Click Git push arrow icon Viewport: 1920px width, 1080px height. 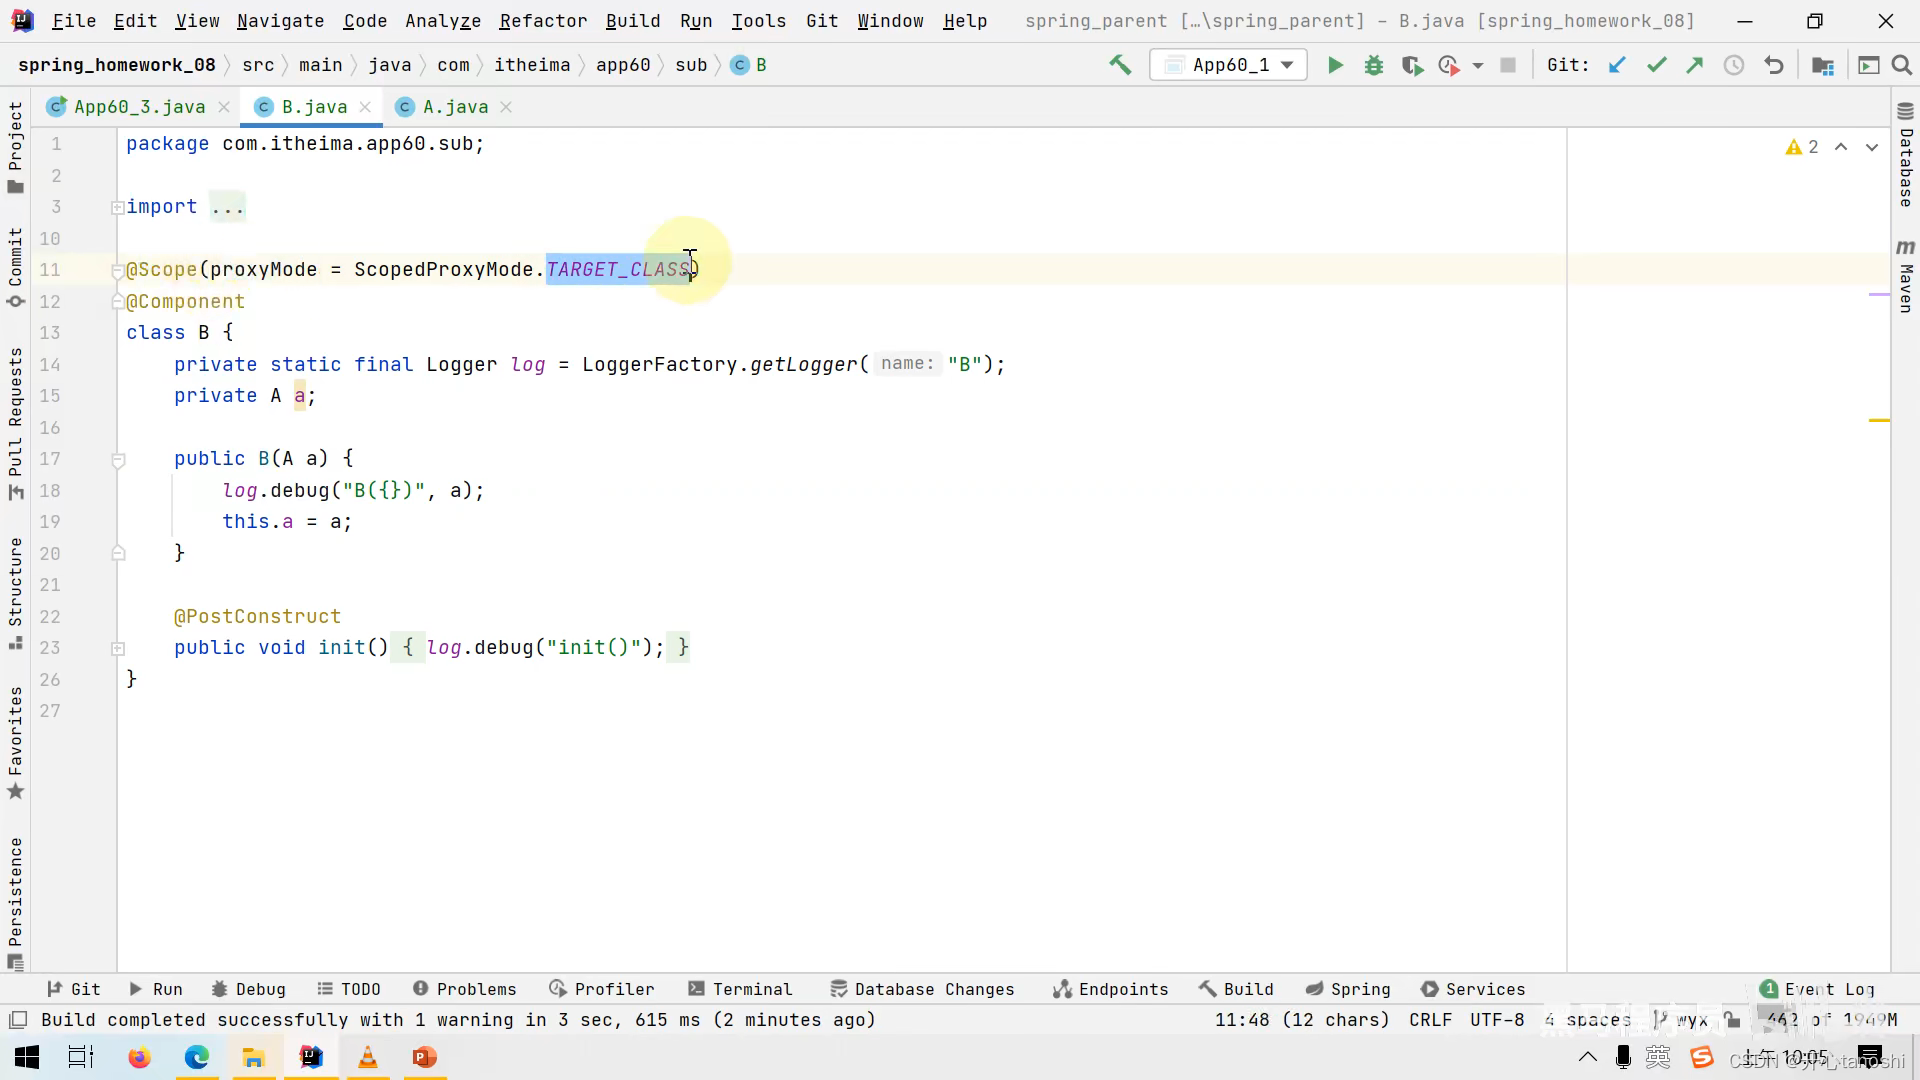point(1695,65)
